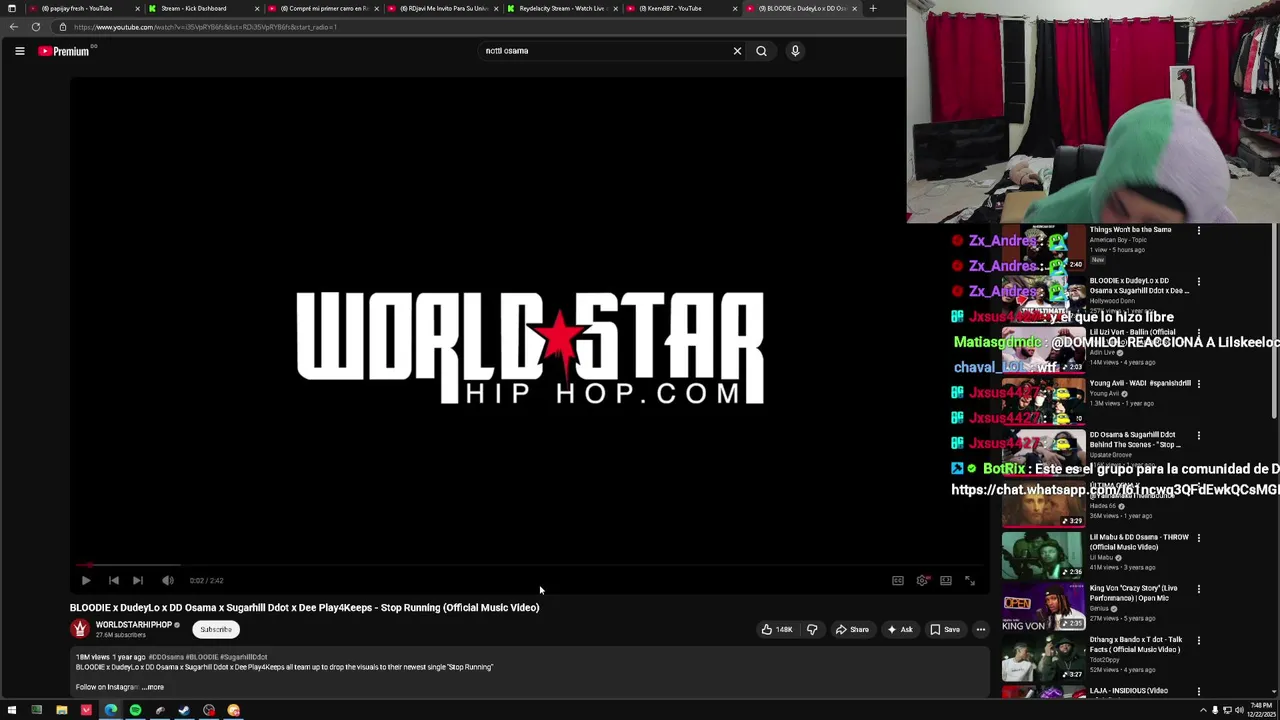Like the video showing 148K likes
The height and width of the screenshot is (720, 1280).
777,629
